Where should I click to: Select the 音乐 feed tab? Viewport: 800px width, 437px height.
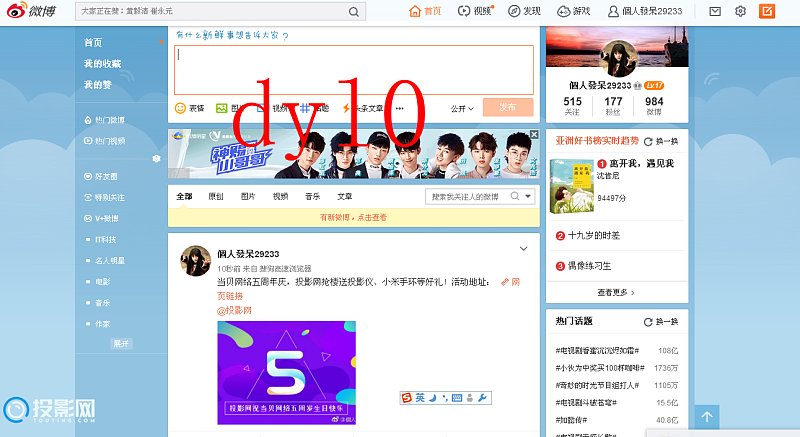[x=312, y=196]
